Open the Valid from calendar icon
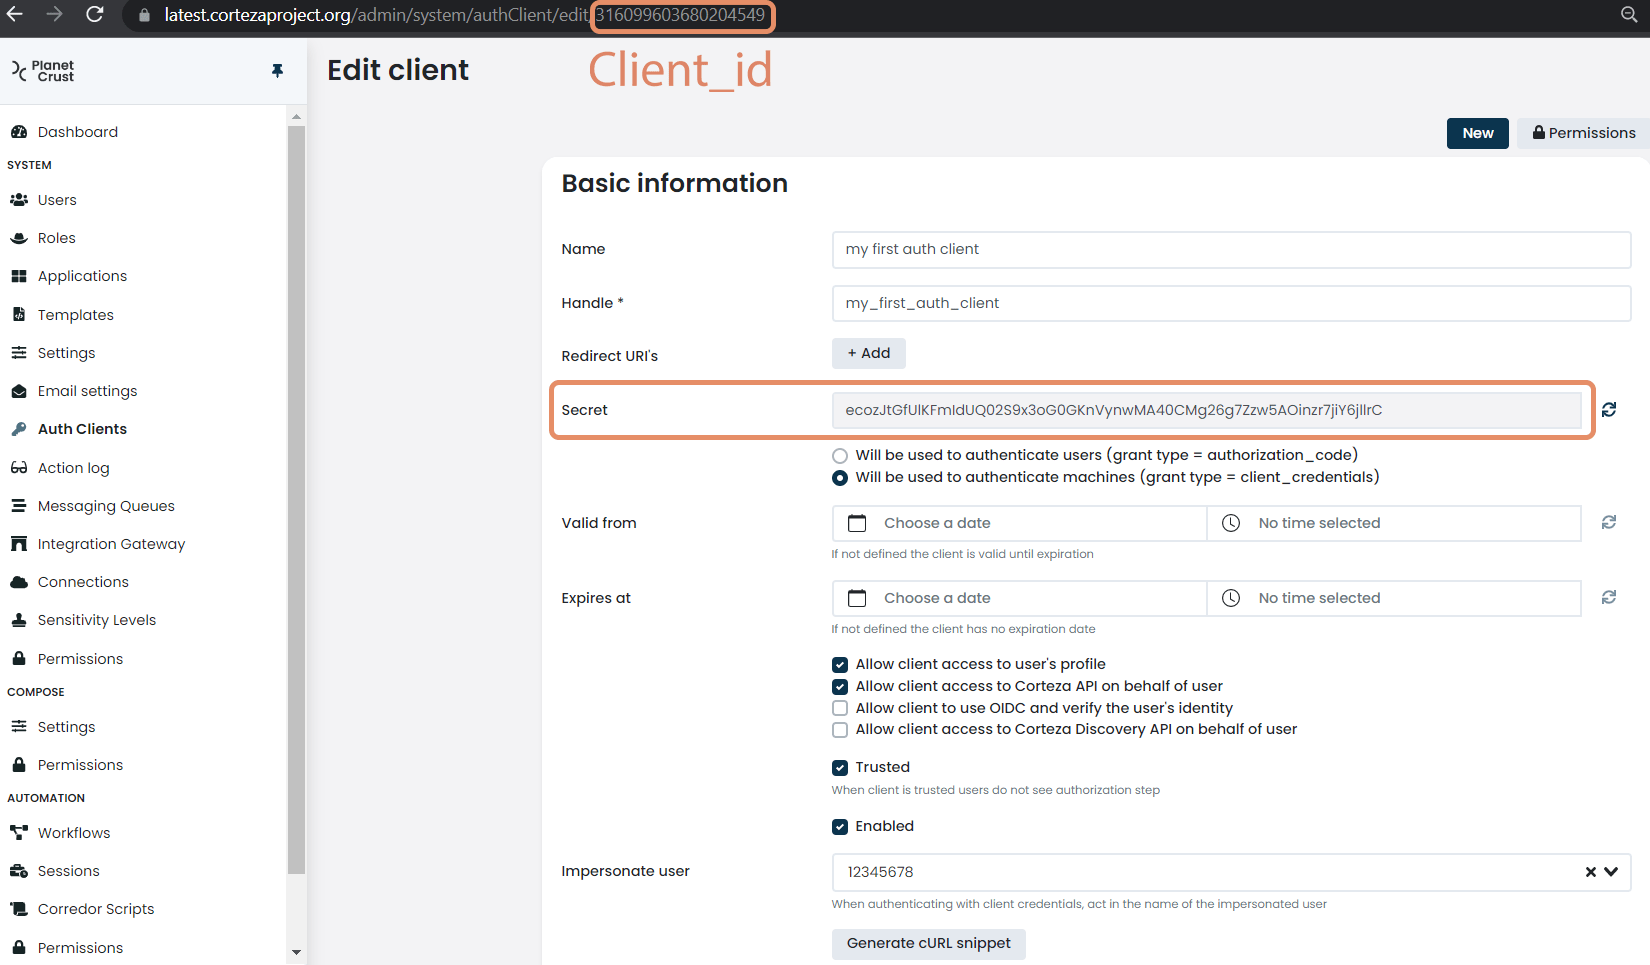 [x=857, y=523]
